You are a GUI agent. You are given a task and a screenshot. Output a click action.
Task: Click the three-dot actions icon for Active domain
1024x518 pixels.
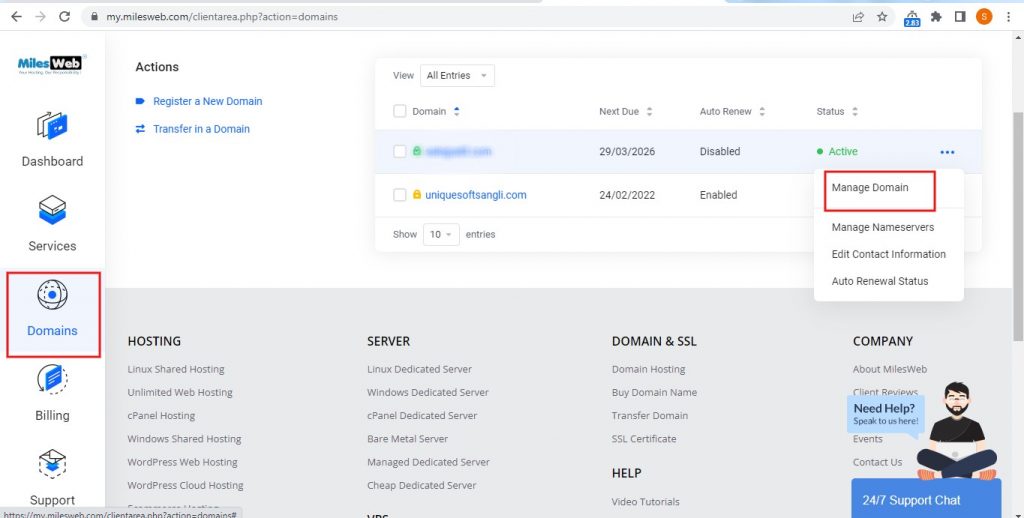point(947,152)
